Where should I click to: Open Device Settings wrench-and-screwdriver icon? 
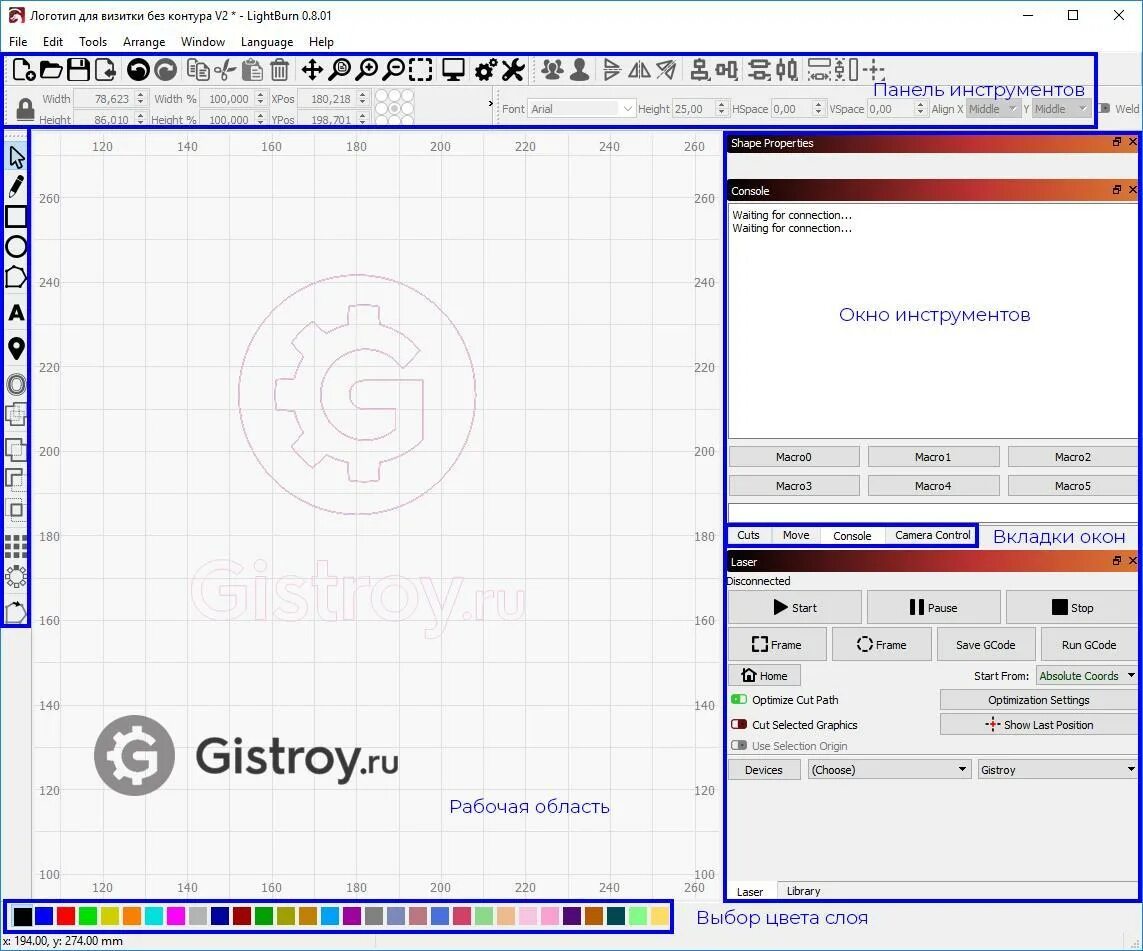(513, 70)
